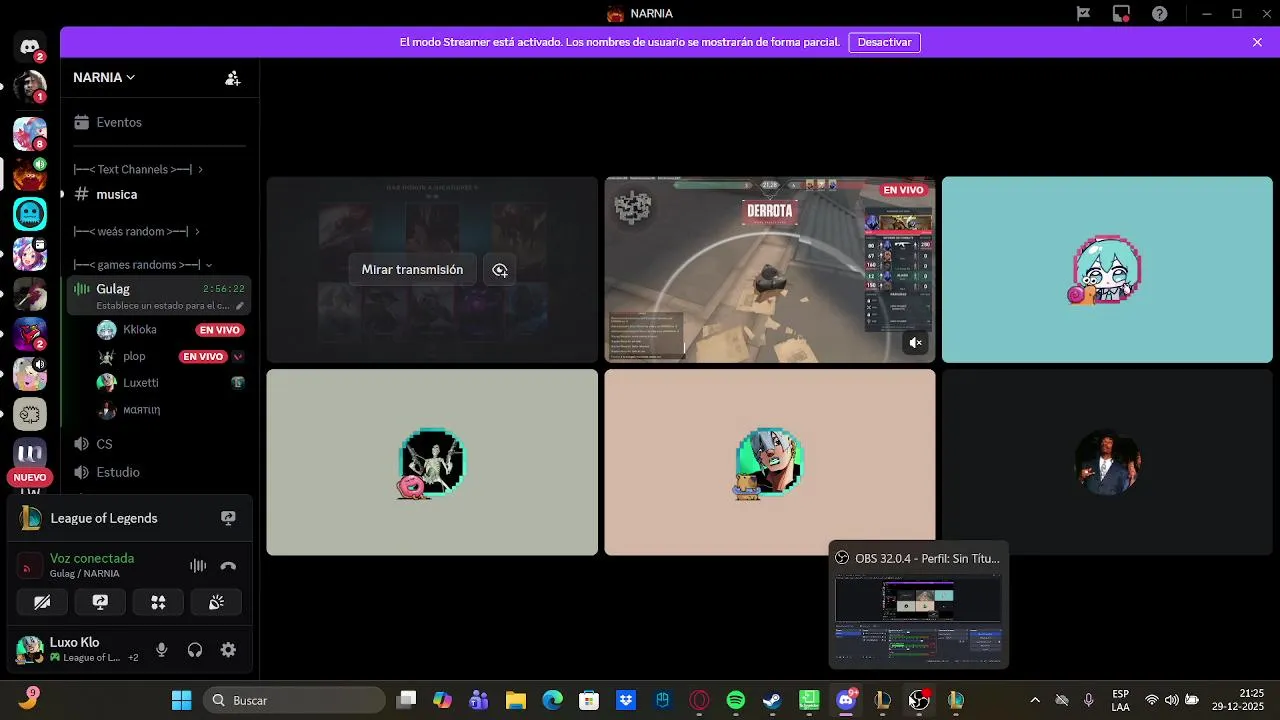
Task: Click the Desactivar streamer mode button
Action: coord(884,43)
